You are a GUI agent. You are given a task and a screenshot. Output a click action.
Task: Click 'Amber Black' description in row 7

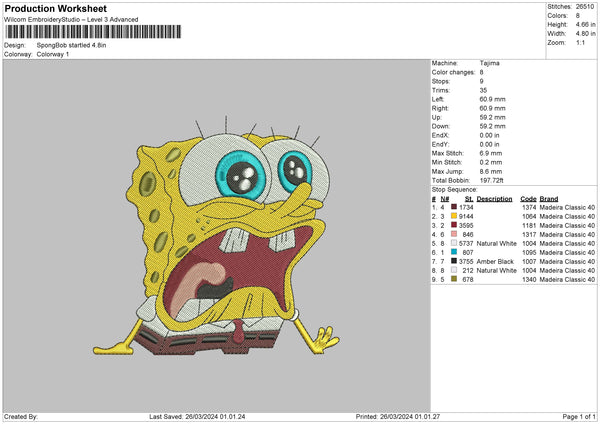pyautogui.click(x=495, y=261)
